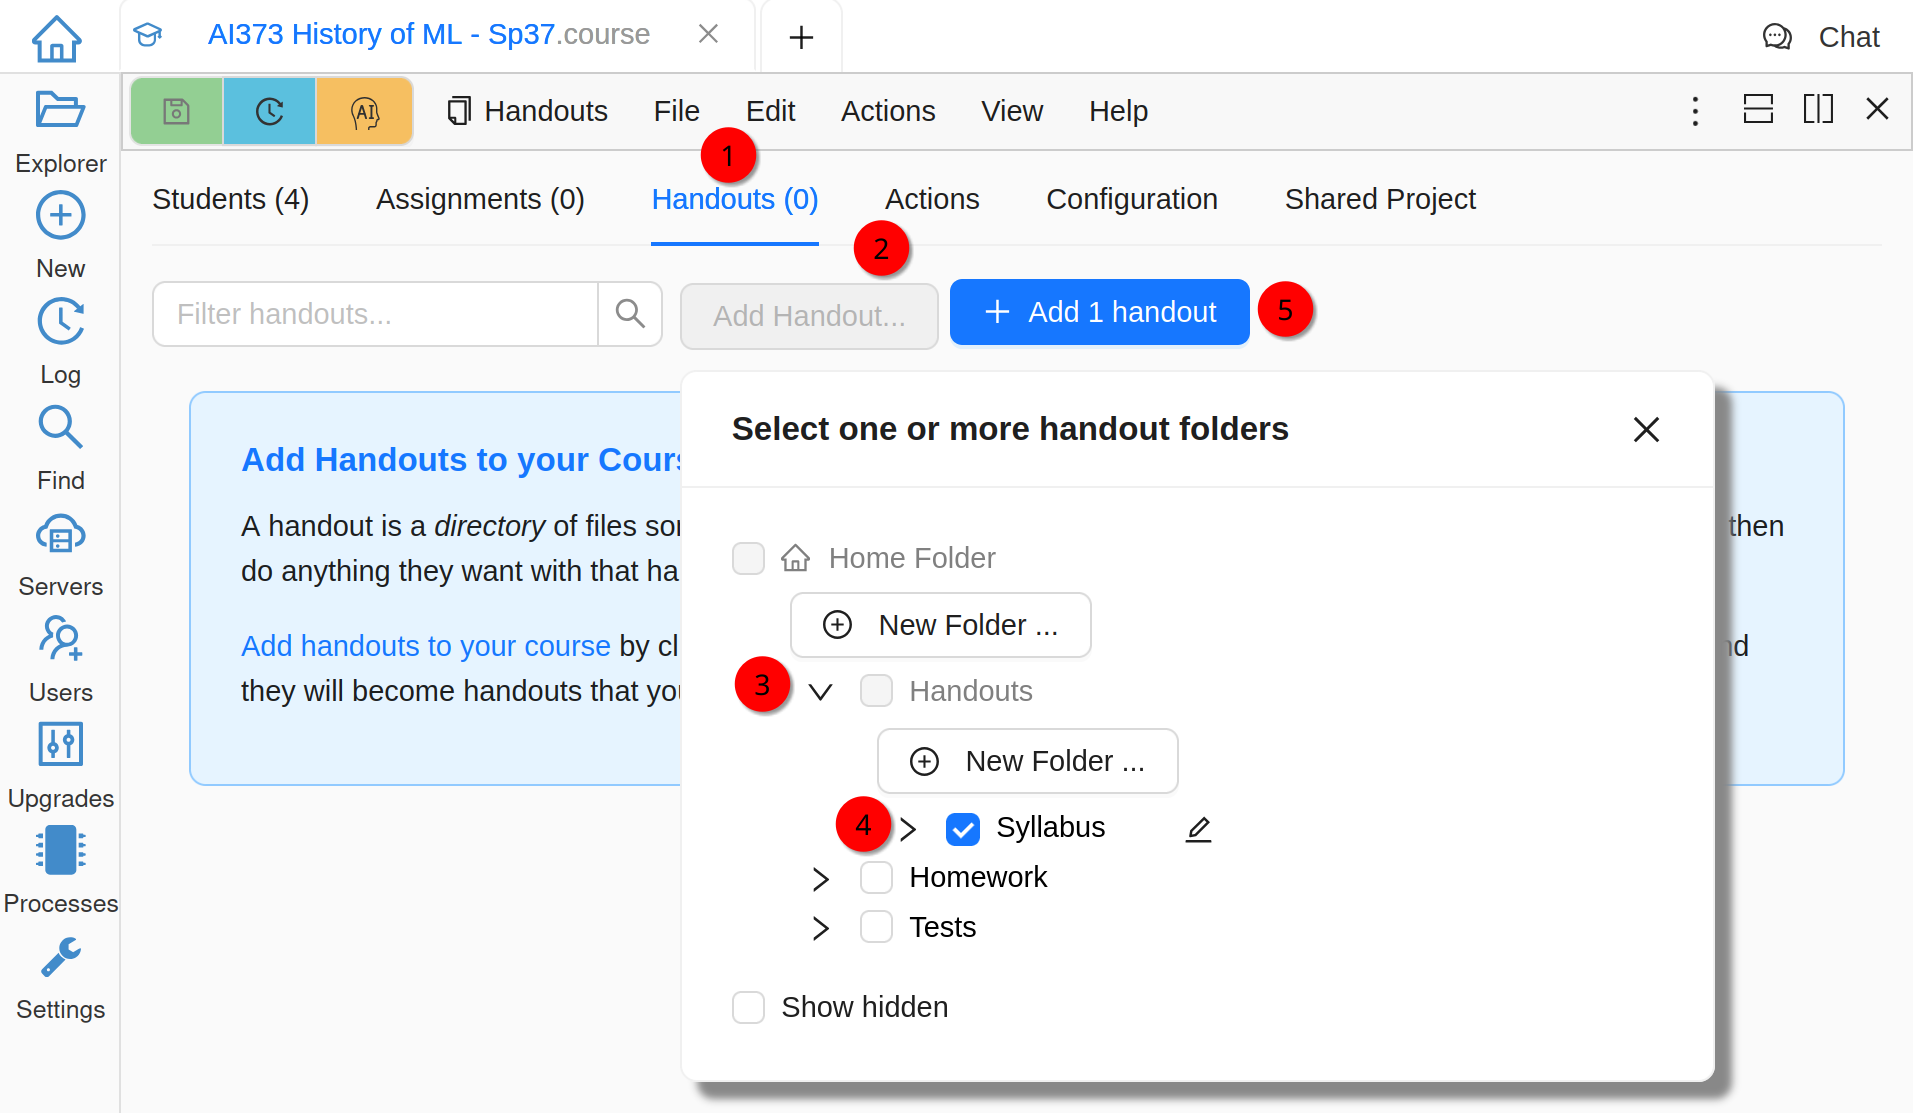Click the Add 1 handout button
The width and height of the screenshot is (1913, 1113).
click(x=1099, y=312)
